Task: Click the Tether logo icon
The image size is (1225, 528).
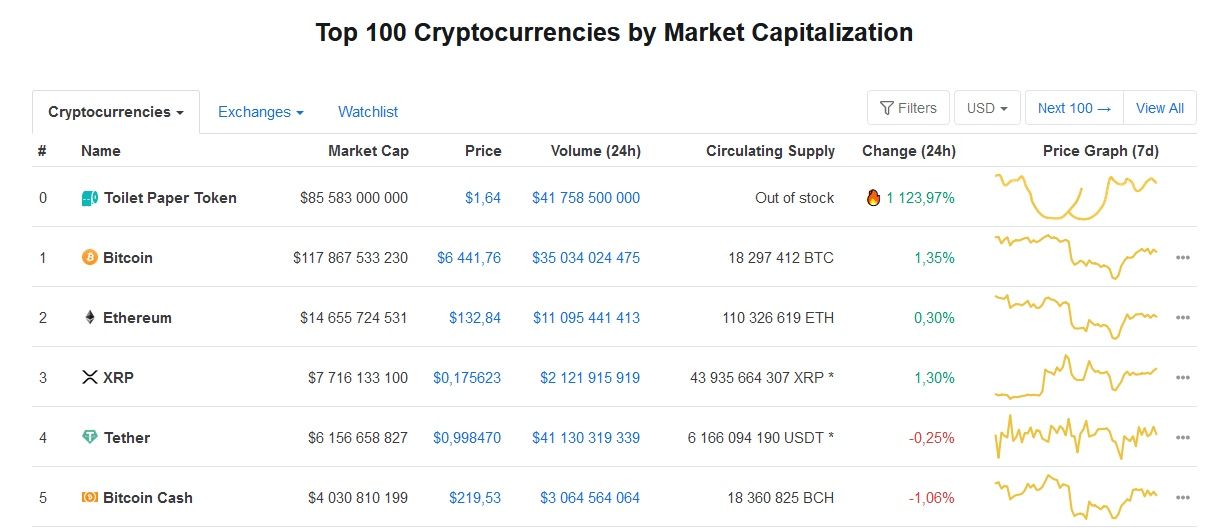Action: tap(90, 438)
